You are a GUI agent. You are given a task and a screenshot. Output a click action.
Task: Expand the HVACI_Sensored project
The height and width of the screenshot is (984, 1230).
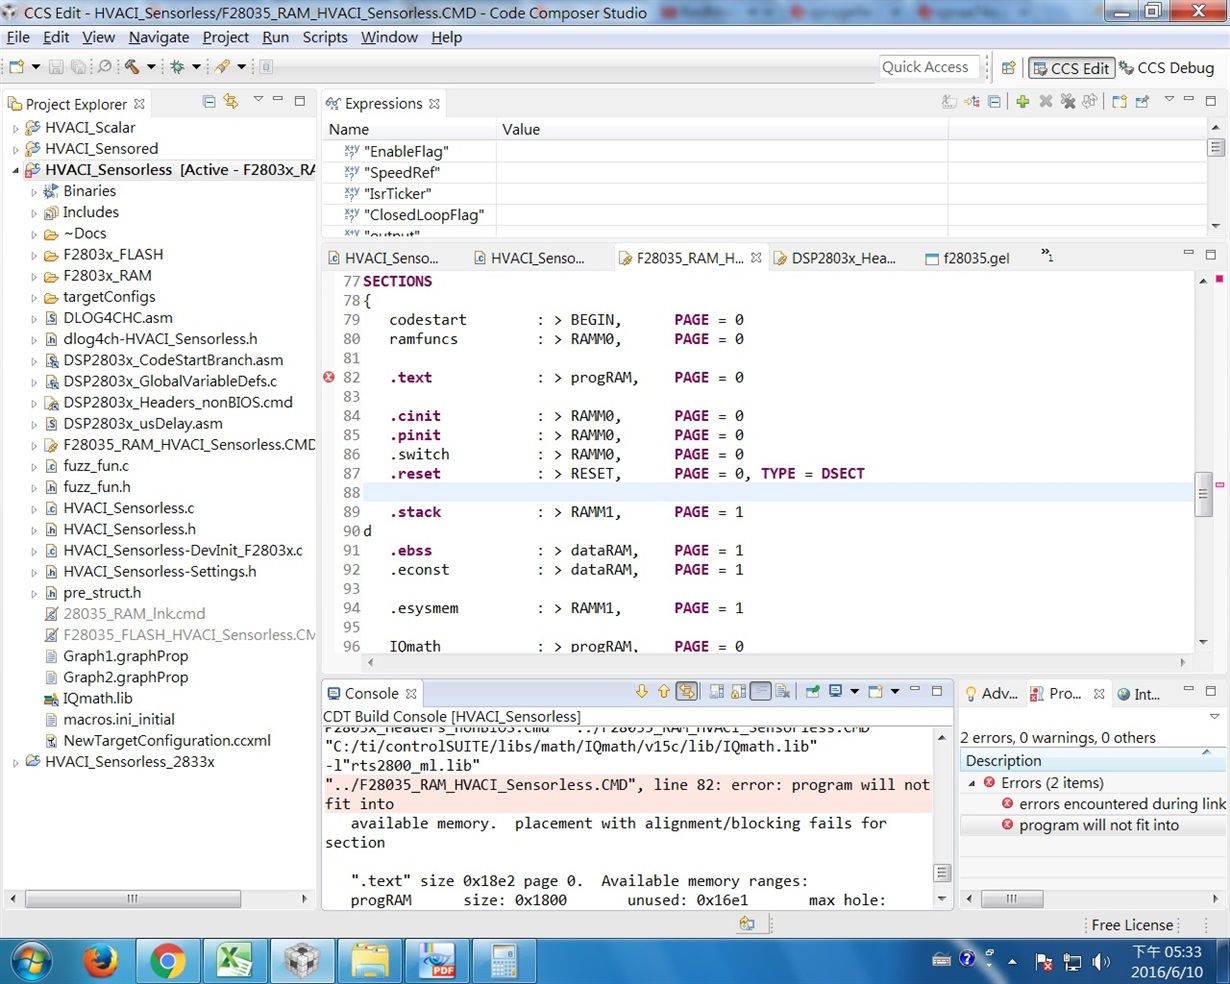[15, 149]
